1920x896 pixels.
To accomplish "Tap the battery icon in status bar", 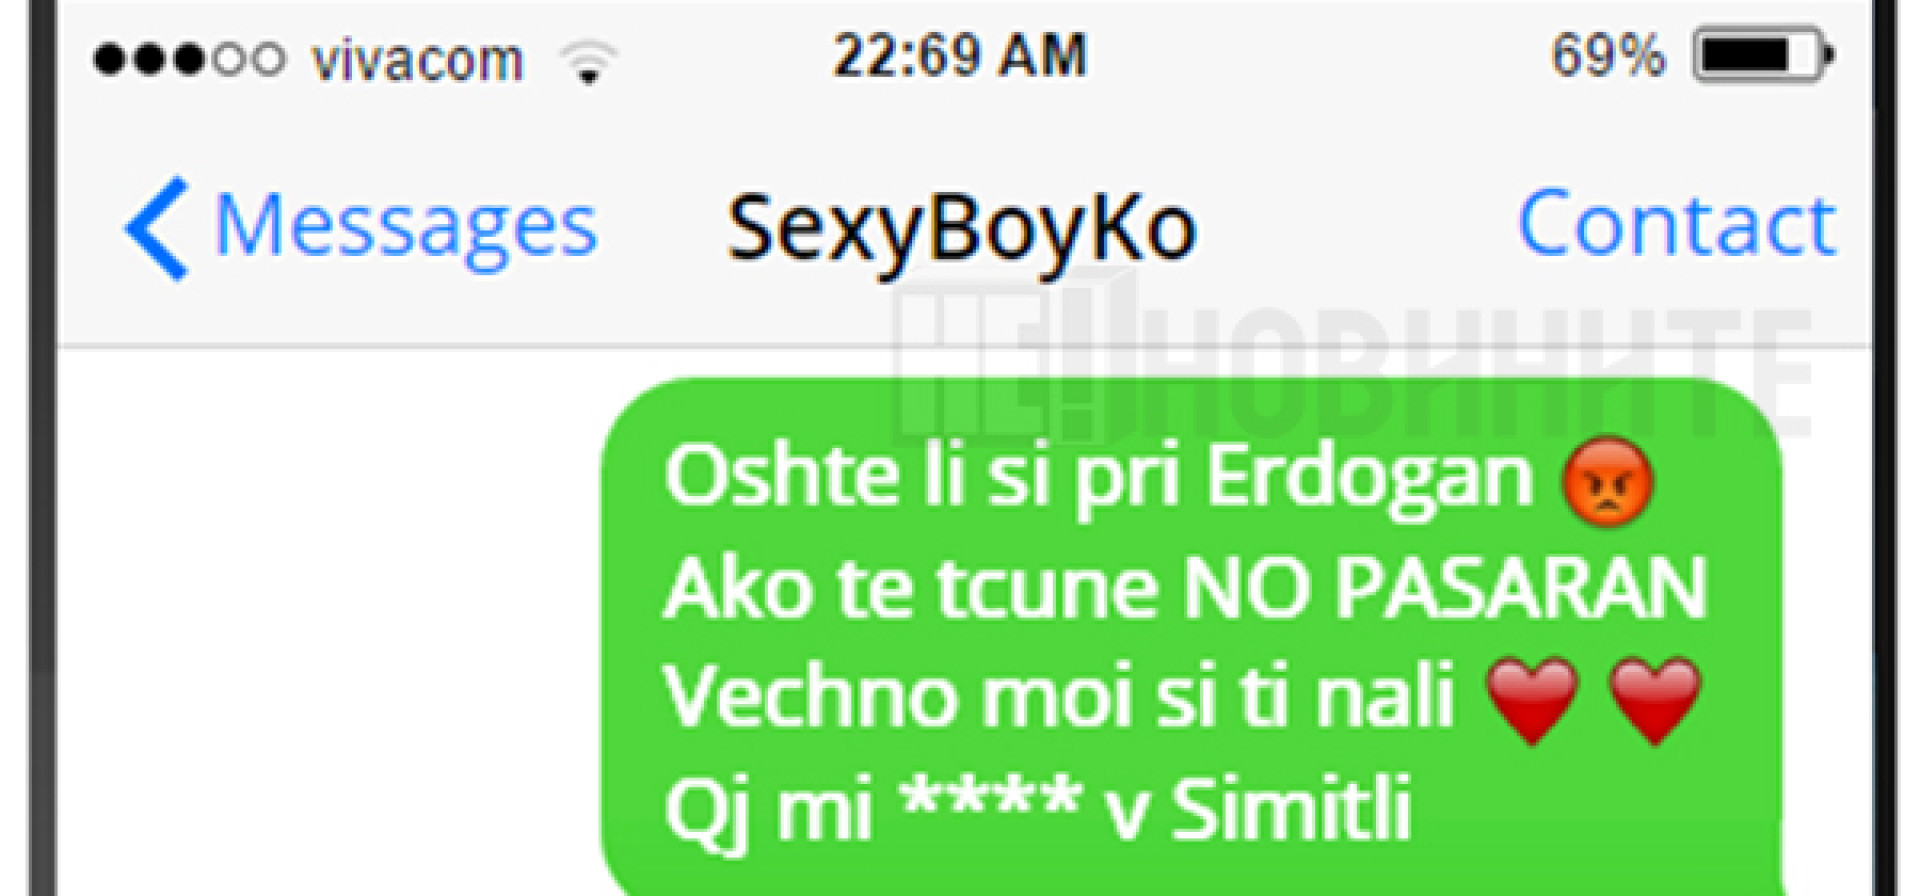I will pos(1763,55).
